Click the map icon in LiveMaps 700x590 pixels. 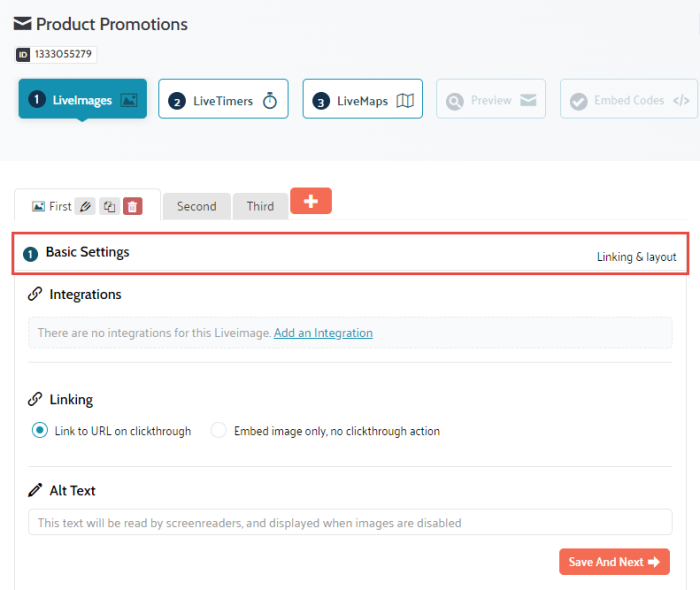point(404,100)
